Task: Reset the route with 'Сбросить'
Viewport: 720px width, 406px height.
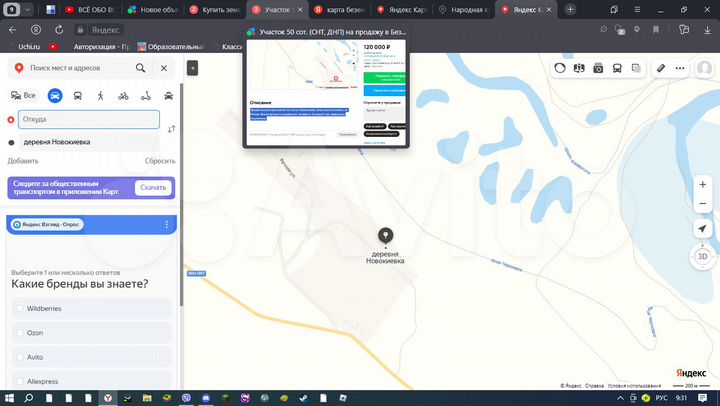Action: 160,161
